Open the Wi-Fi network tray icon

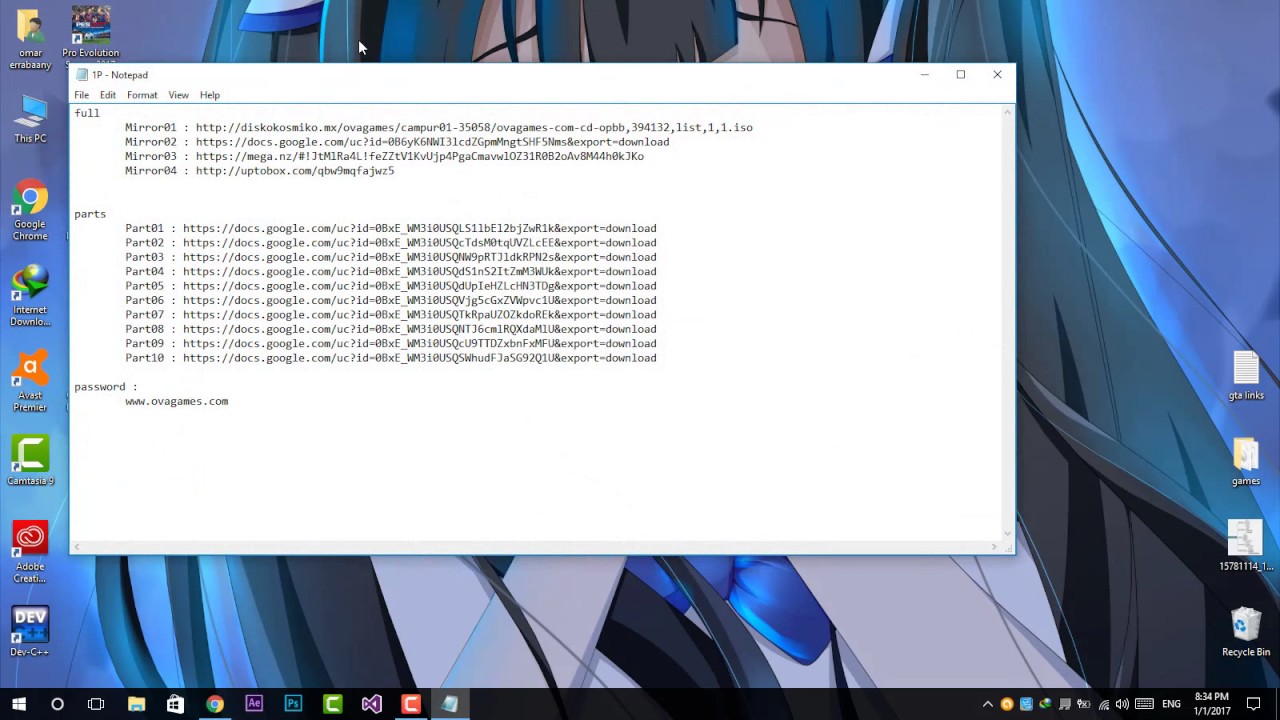pyautogui.click(x=1104, y=704)
